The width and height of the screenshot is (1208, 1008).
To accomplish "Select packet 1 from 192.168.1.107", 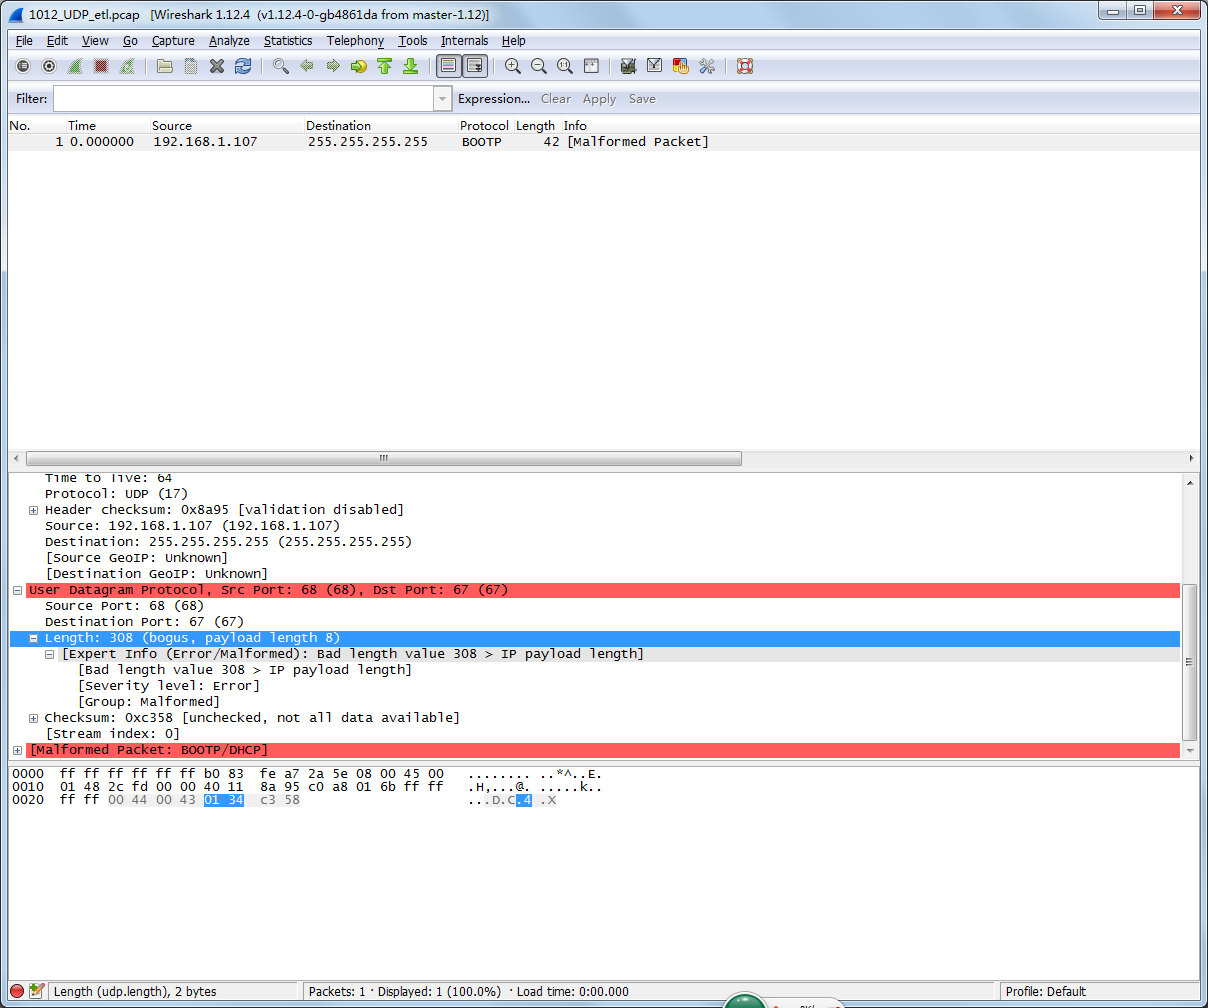I will pos(603,142).
